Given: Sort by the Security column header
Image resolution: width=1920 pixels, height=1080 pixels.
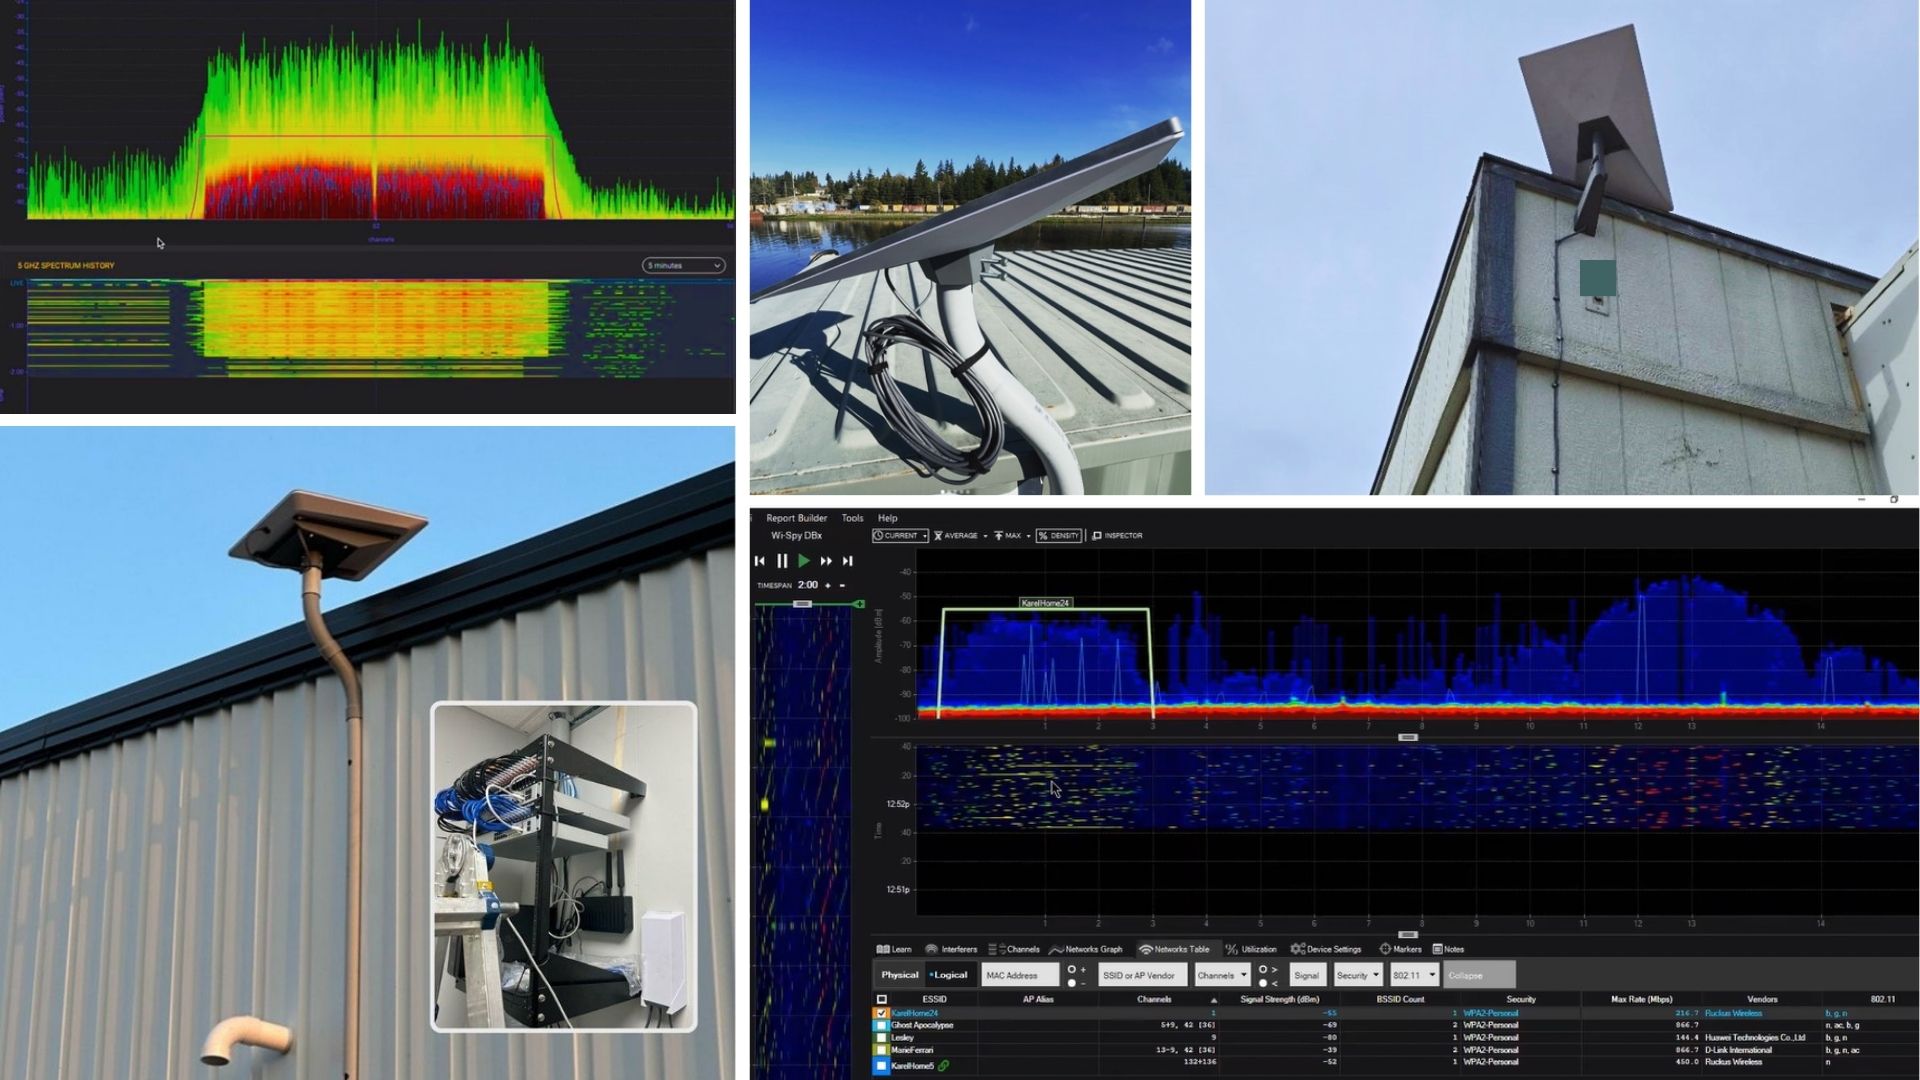Looking at the screenshot, I should 1520,999.
